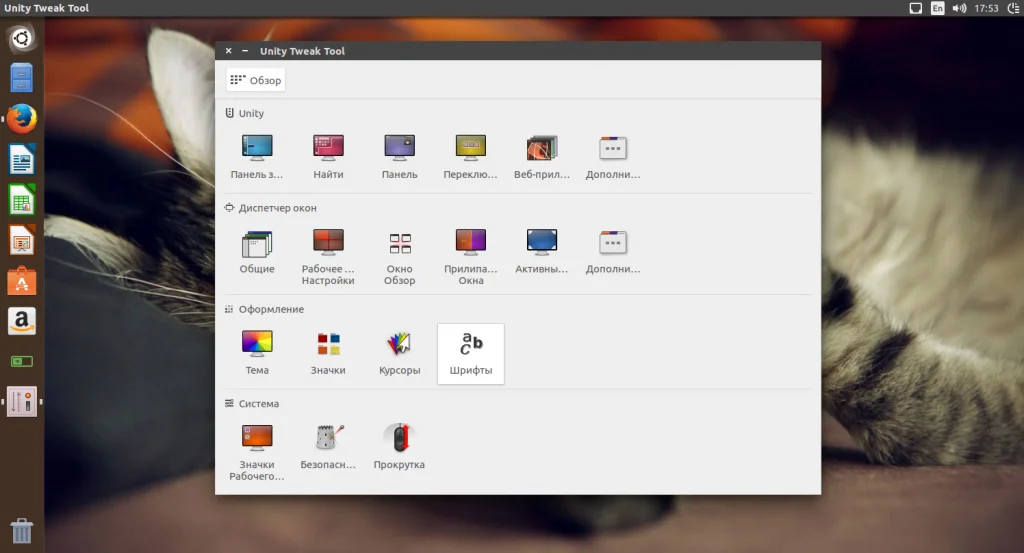Open the Тема theme settings
This screenshot has width=1024, height=553.
pyautogui.click(x=257, y=353)
